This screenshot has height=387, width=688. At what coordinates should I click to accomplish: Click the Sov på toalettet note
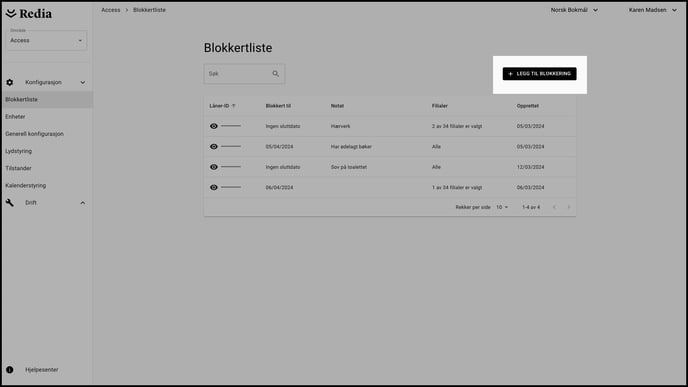[349, 167]
